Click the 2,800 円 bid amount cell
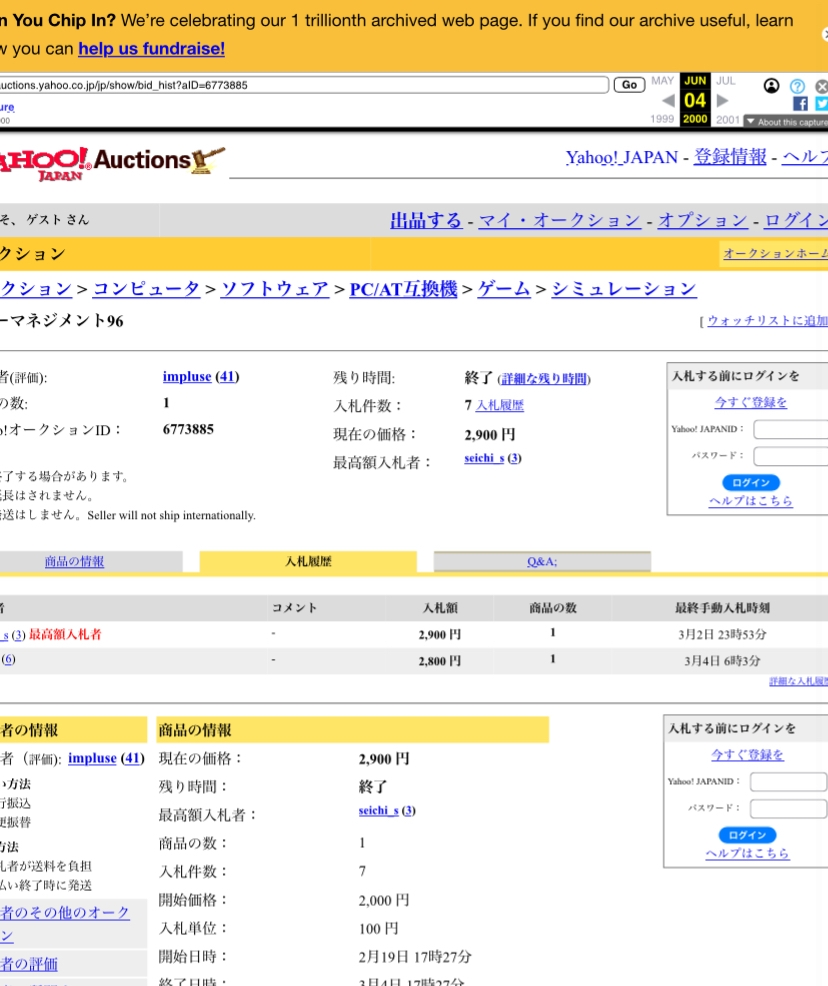 point(439,662)
